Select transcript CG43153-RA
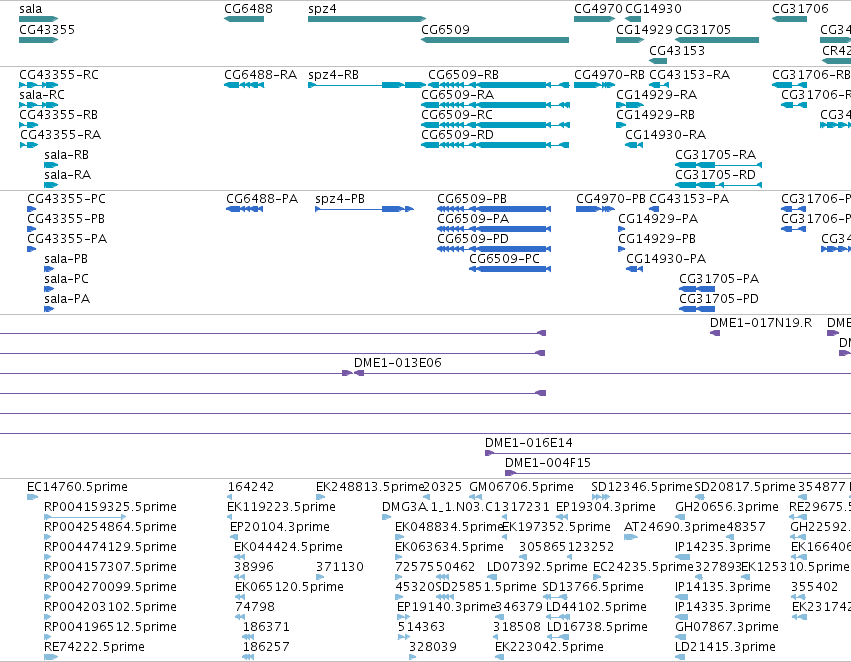Screen dimensions: 851x662 659,85
